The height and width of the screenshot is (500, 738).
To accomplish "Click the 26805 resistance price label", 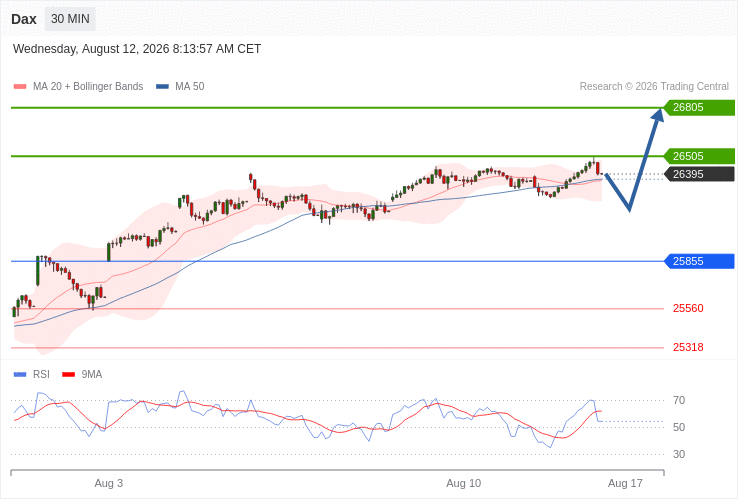I will pyautogui.click(x=699, y=107).
